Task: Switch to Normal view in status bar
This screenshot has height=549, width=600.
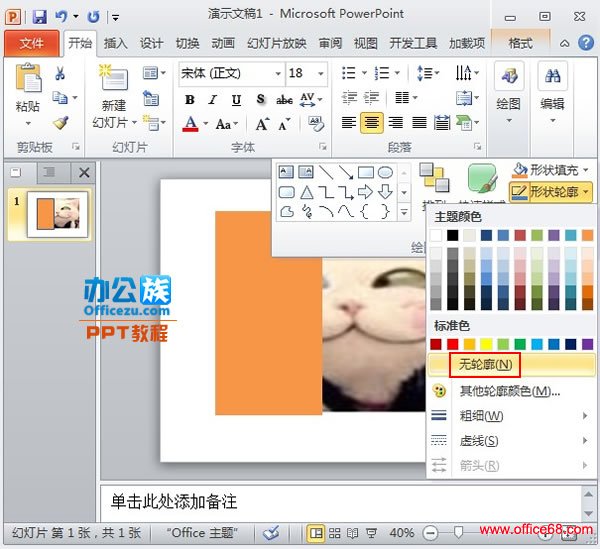Action: coord(316,533)
